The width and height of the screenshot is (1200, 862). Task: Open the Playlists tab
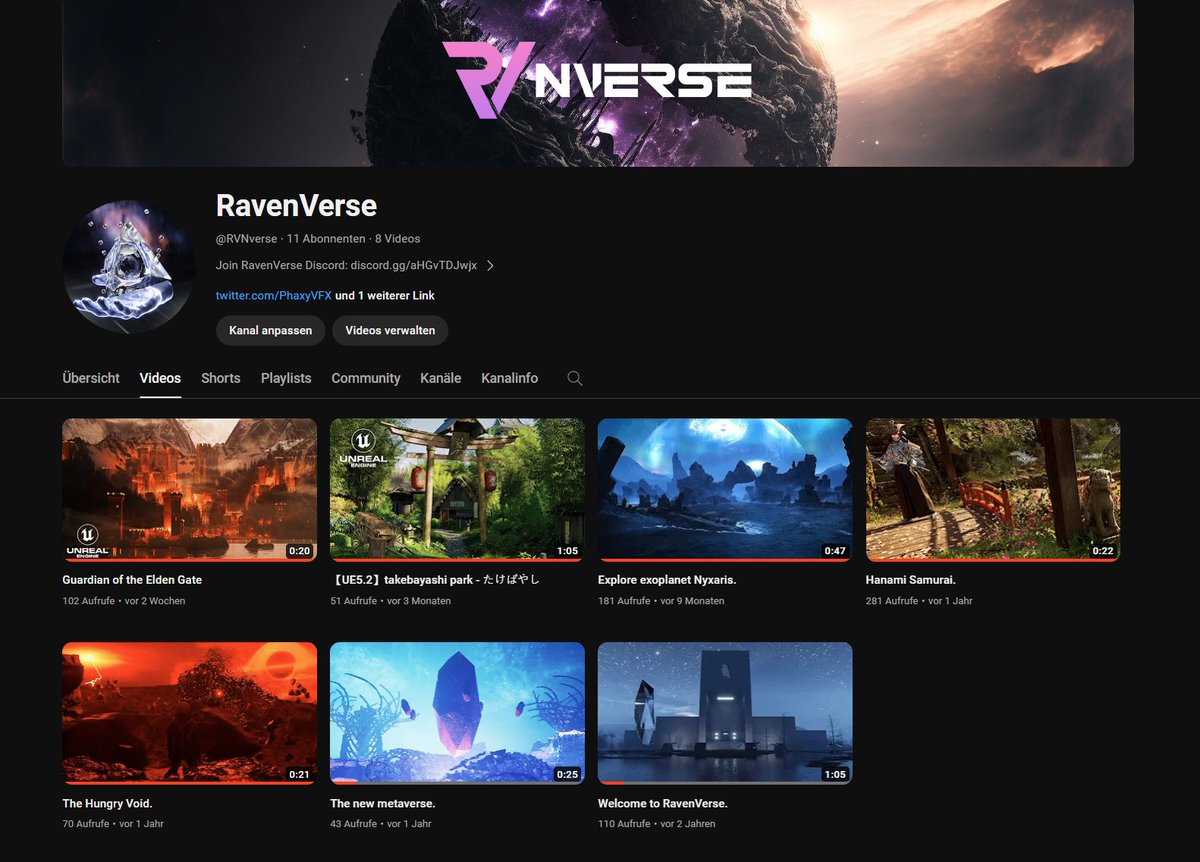point(285,378)
